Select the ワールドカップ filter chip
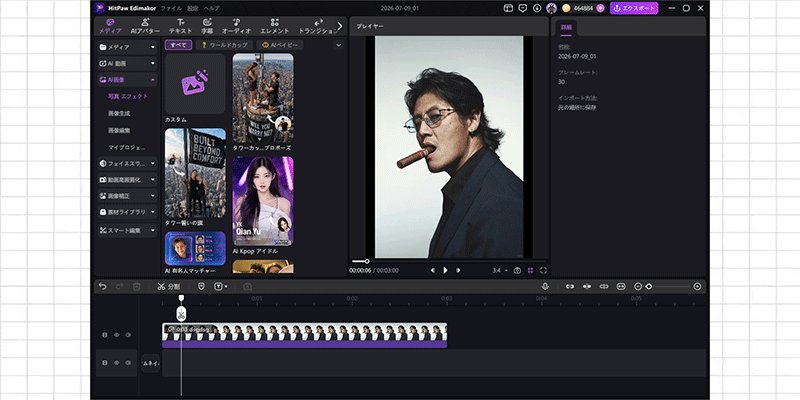Image resolution: width=800 pixels, height=400 pixels. [x=224, y=45]
